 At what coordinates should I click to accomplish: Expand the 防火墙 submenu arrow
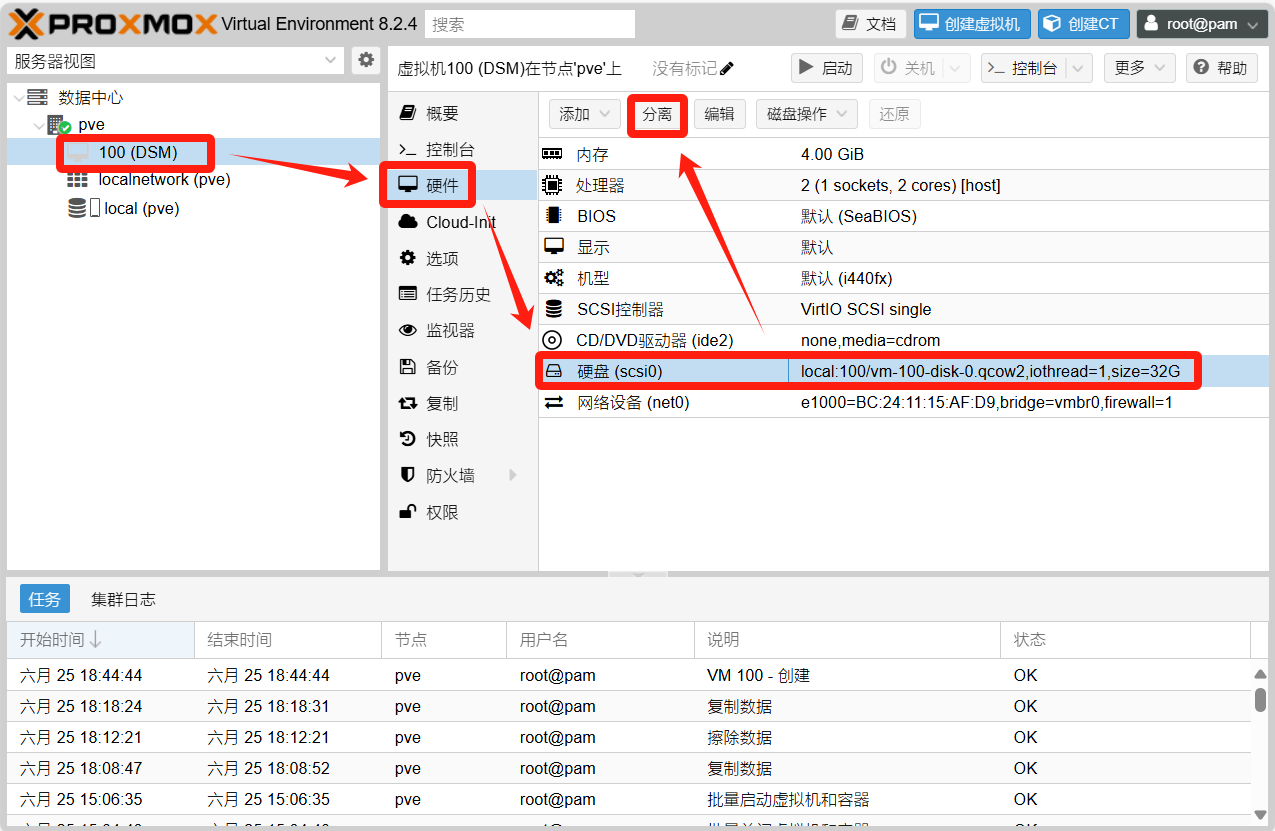pyautogui.click(x=513, y=475)
